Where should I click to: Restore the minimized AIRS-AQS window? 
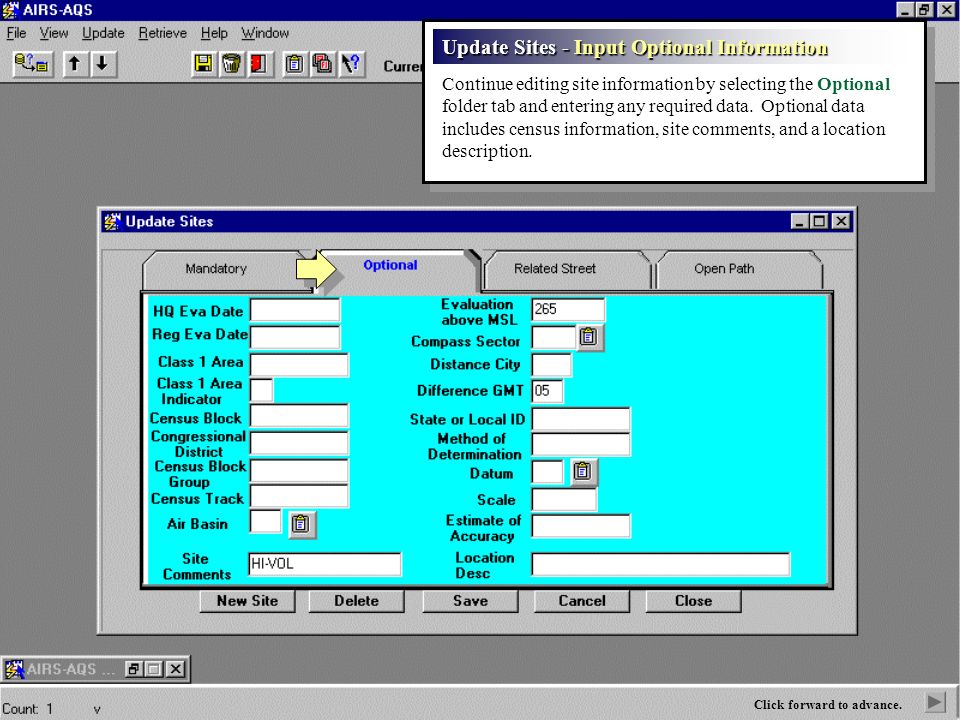pos(133,669)
